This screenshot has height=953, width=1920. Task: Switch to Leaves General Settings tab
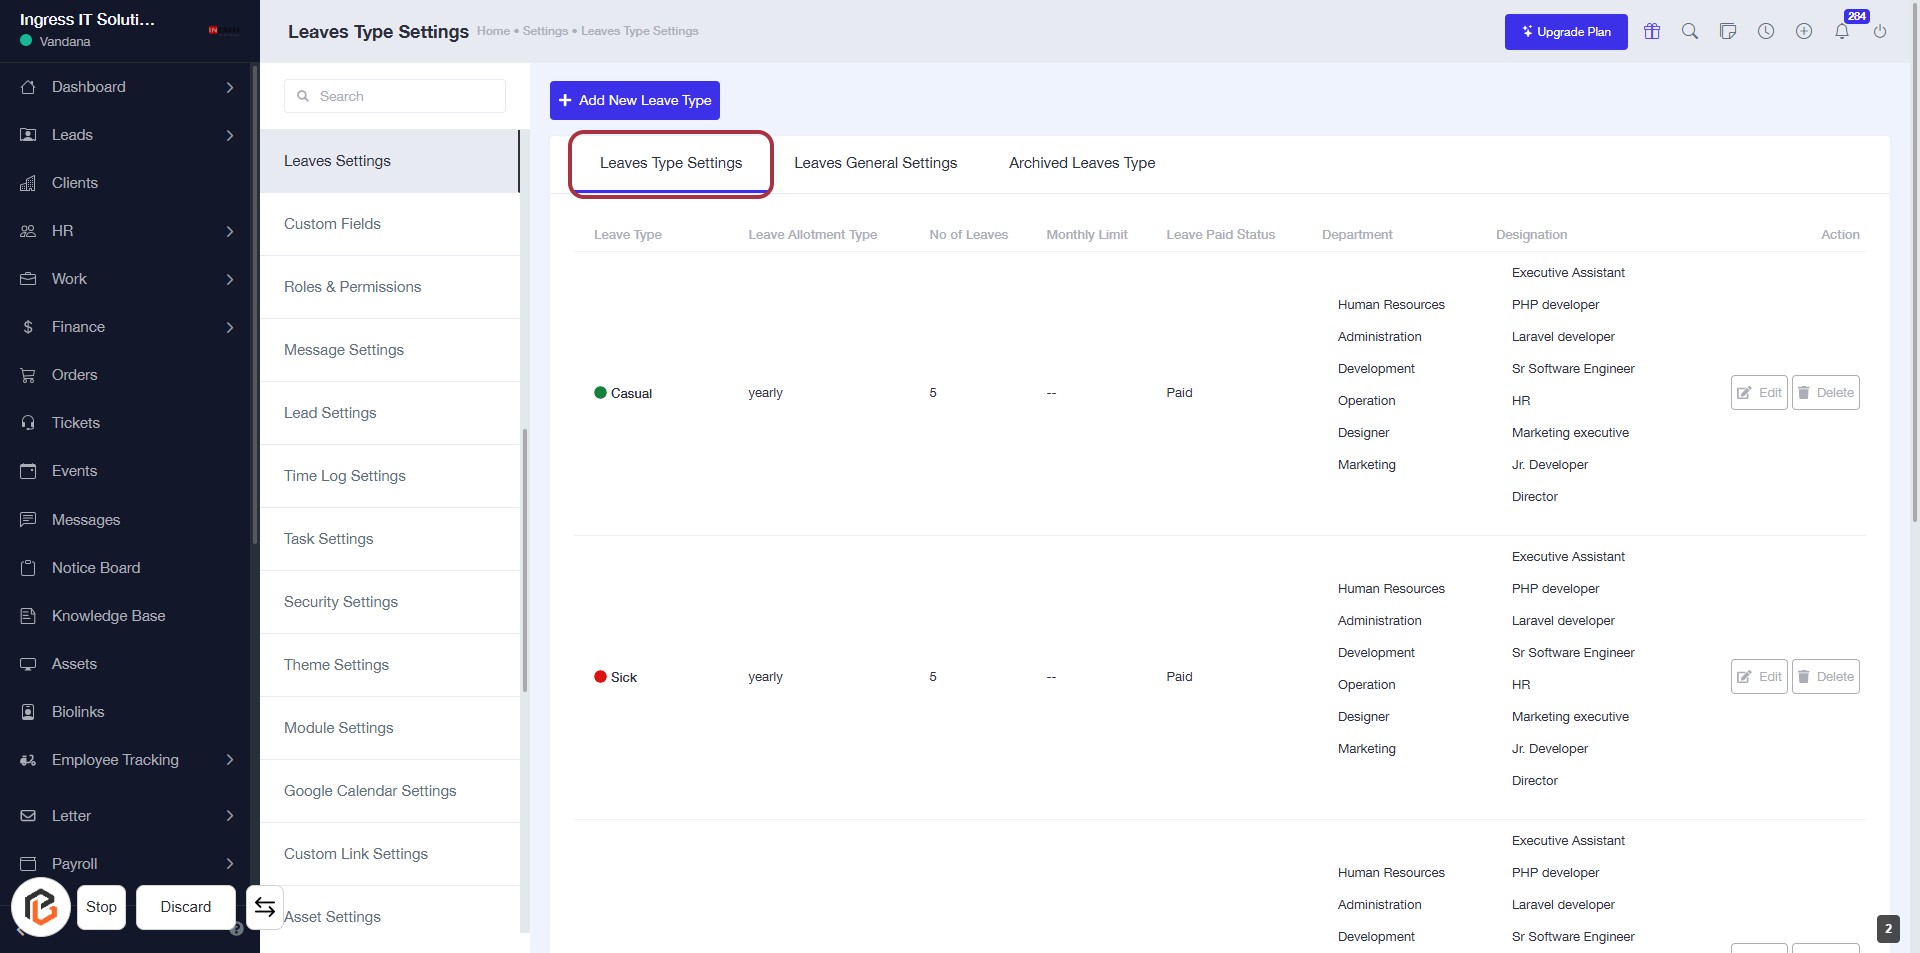click(x=875, y=163)
